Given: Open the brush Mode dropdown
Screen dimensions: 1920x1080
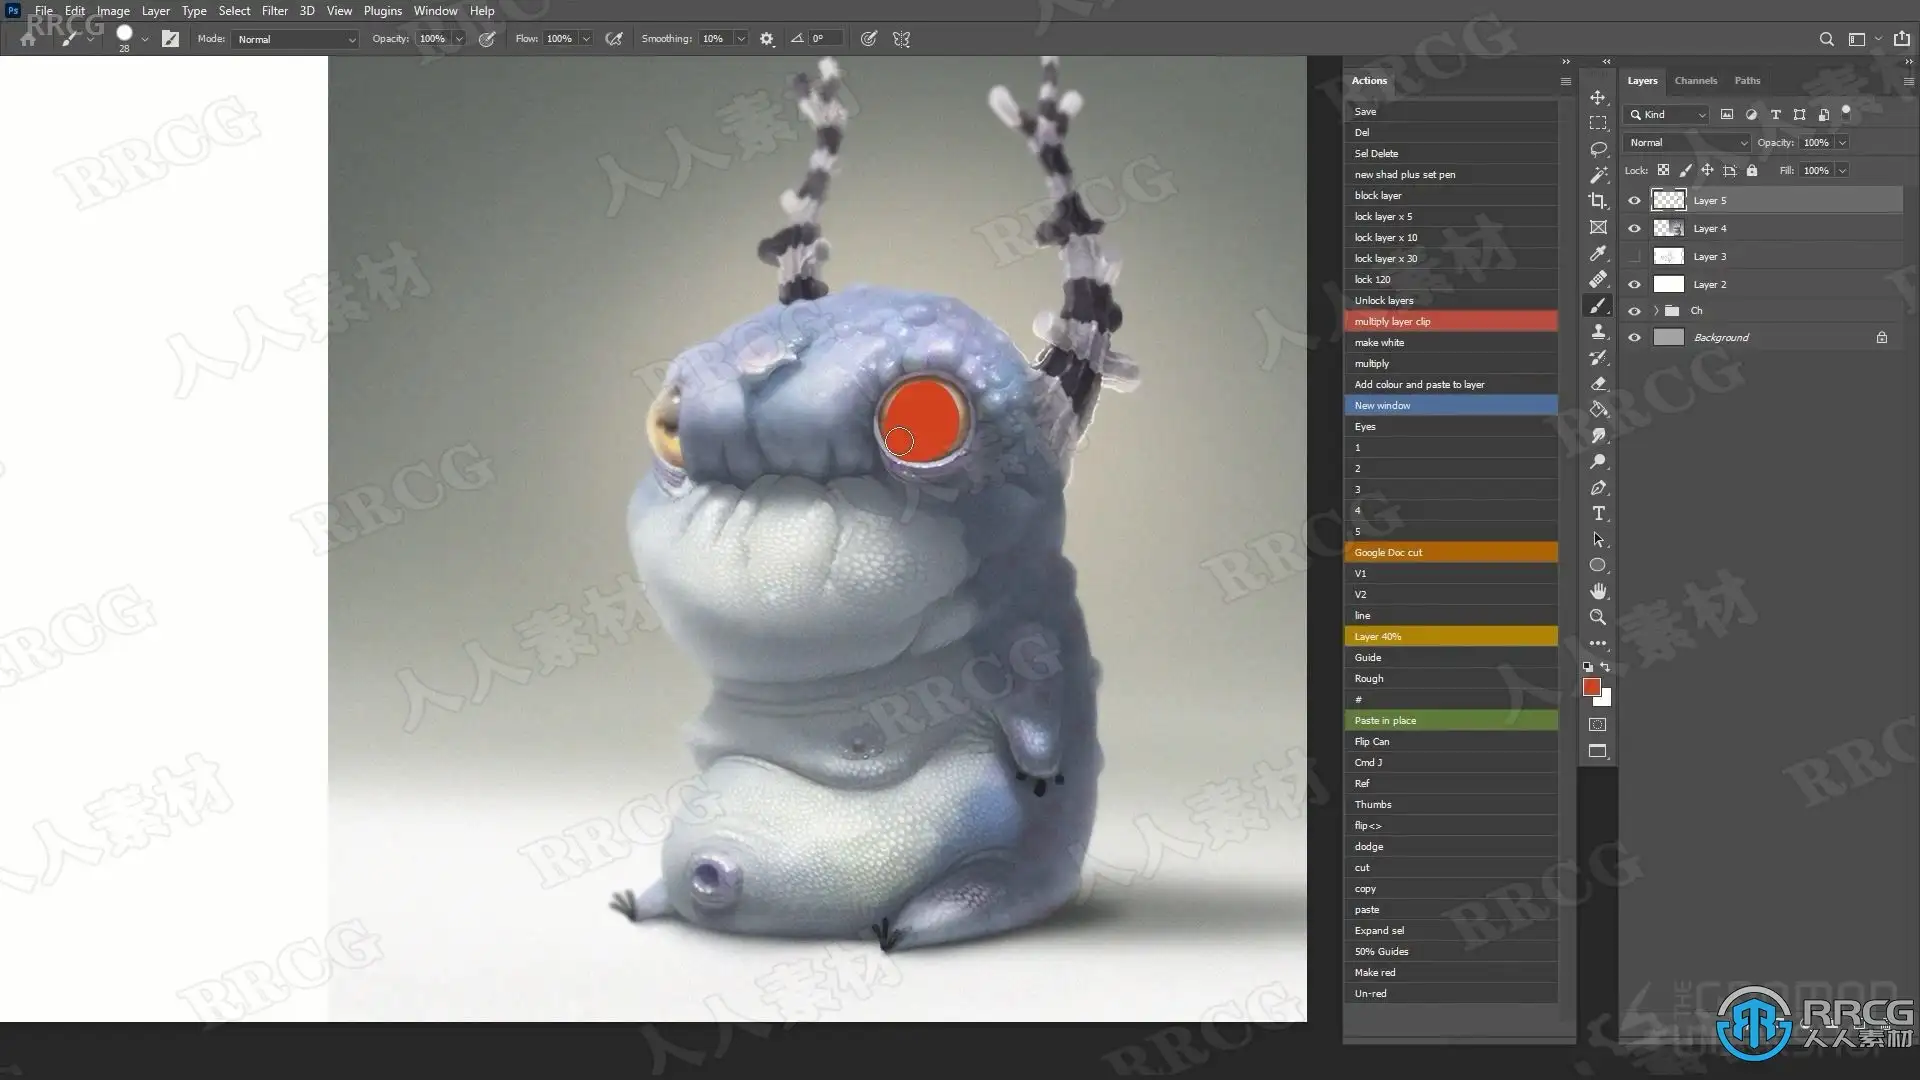Looking at the screenshot, I should (295, 39).
